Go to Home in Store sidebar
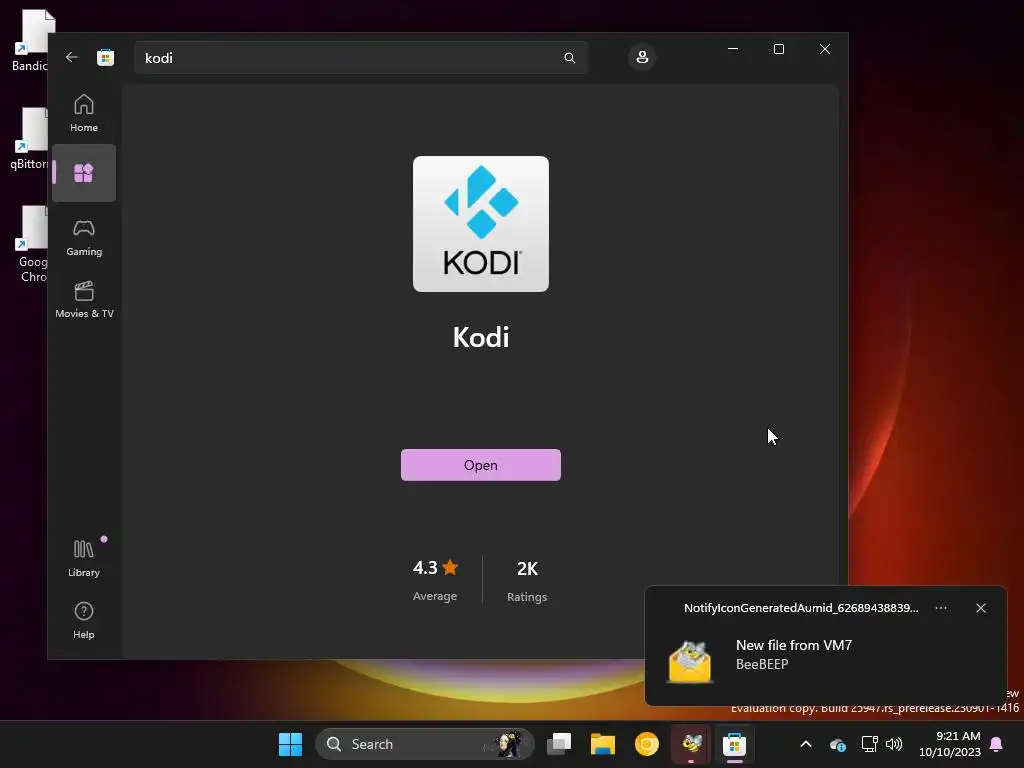Viewport: 1024px width, 768px height. pyautogui.click(x=84, y=113)
